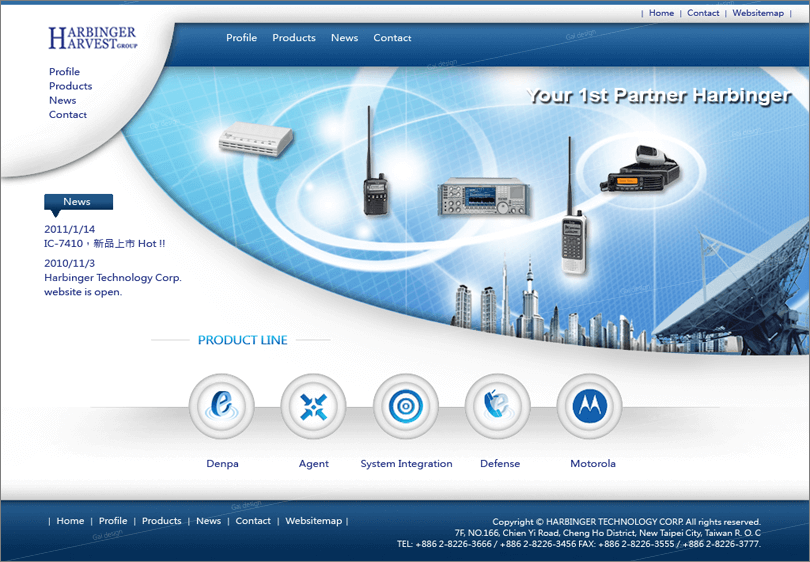Viewport: 810px width, 562px height.
Task: Click the News section heading tab
Action: tap(79, 202)
